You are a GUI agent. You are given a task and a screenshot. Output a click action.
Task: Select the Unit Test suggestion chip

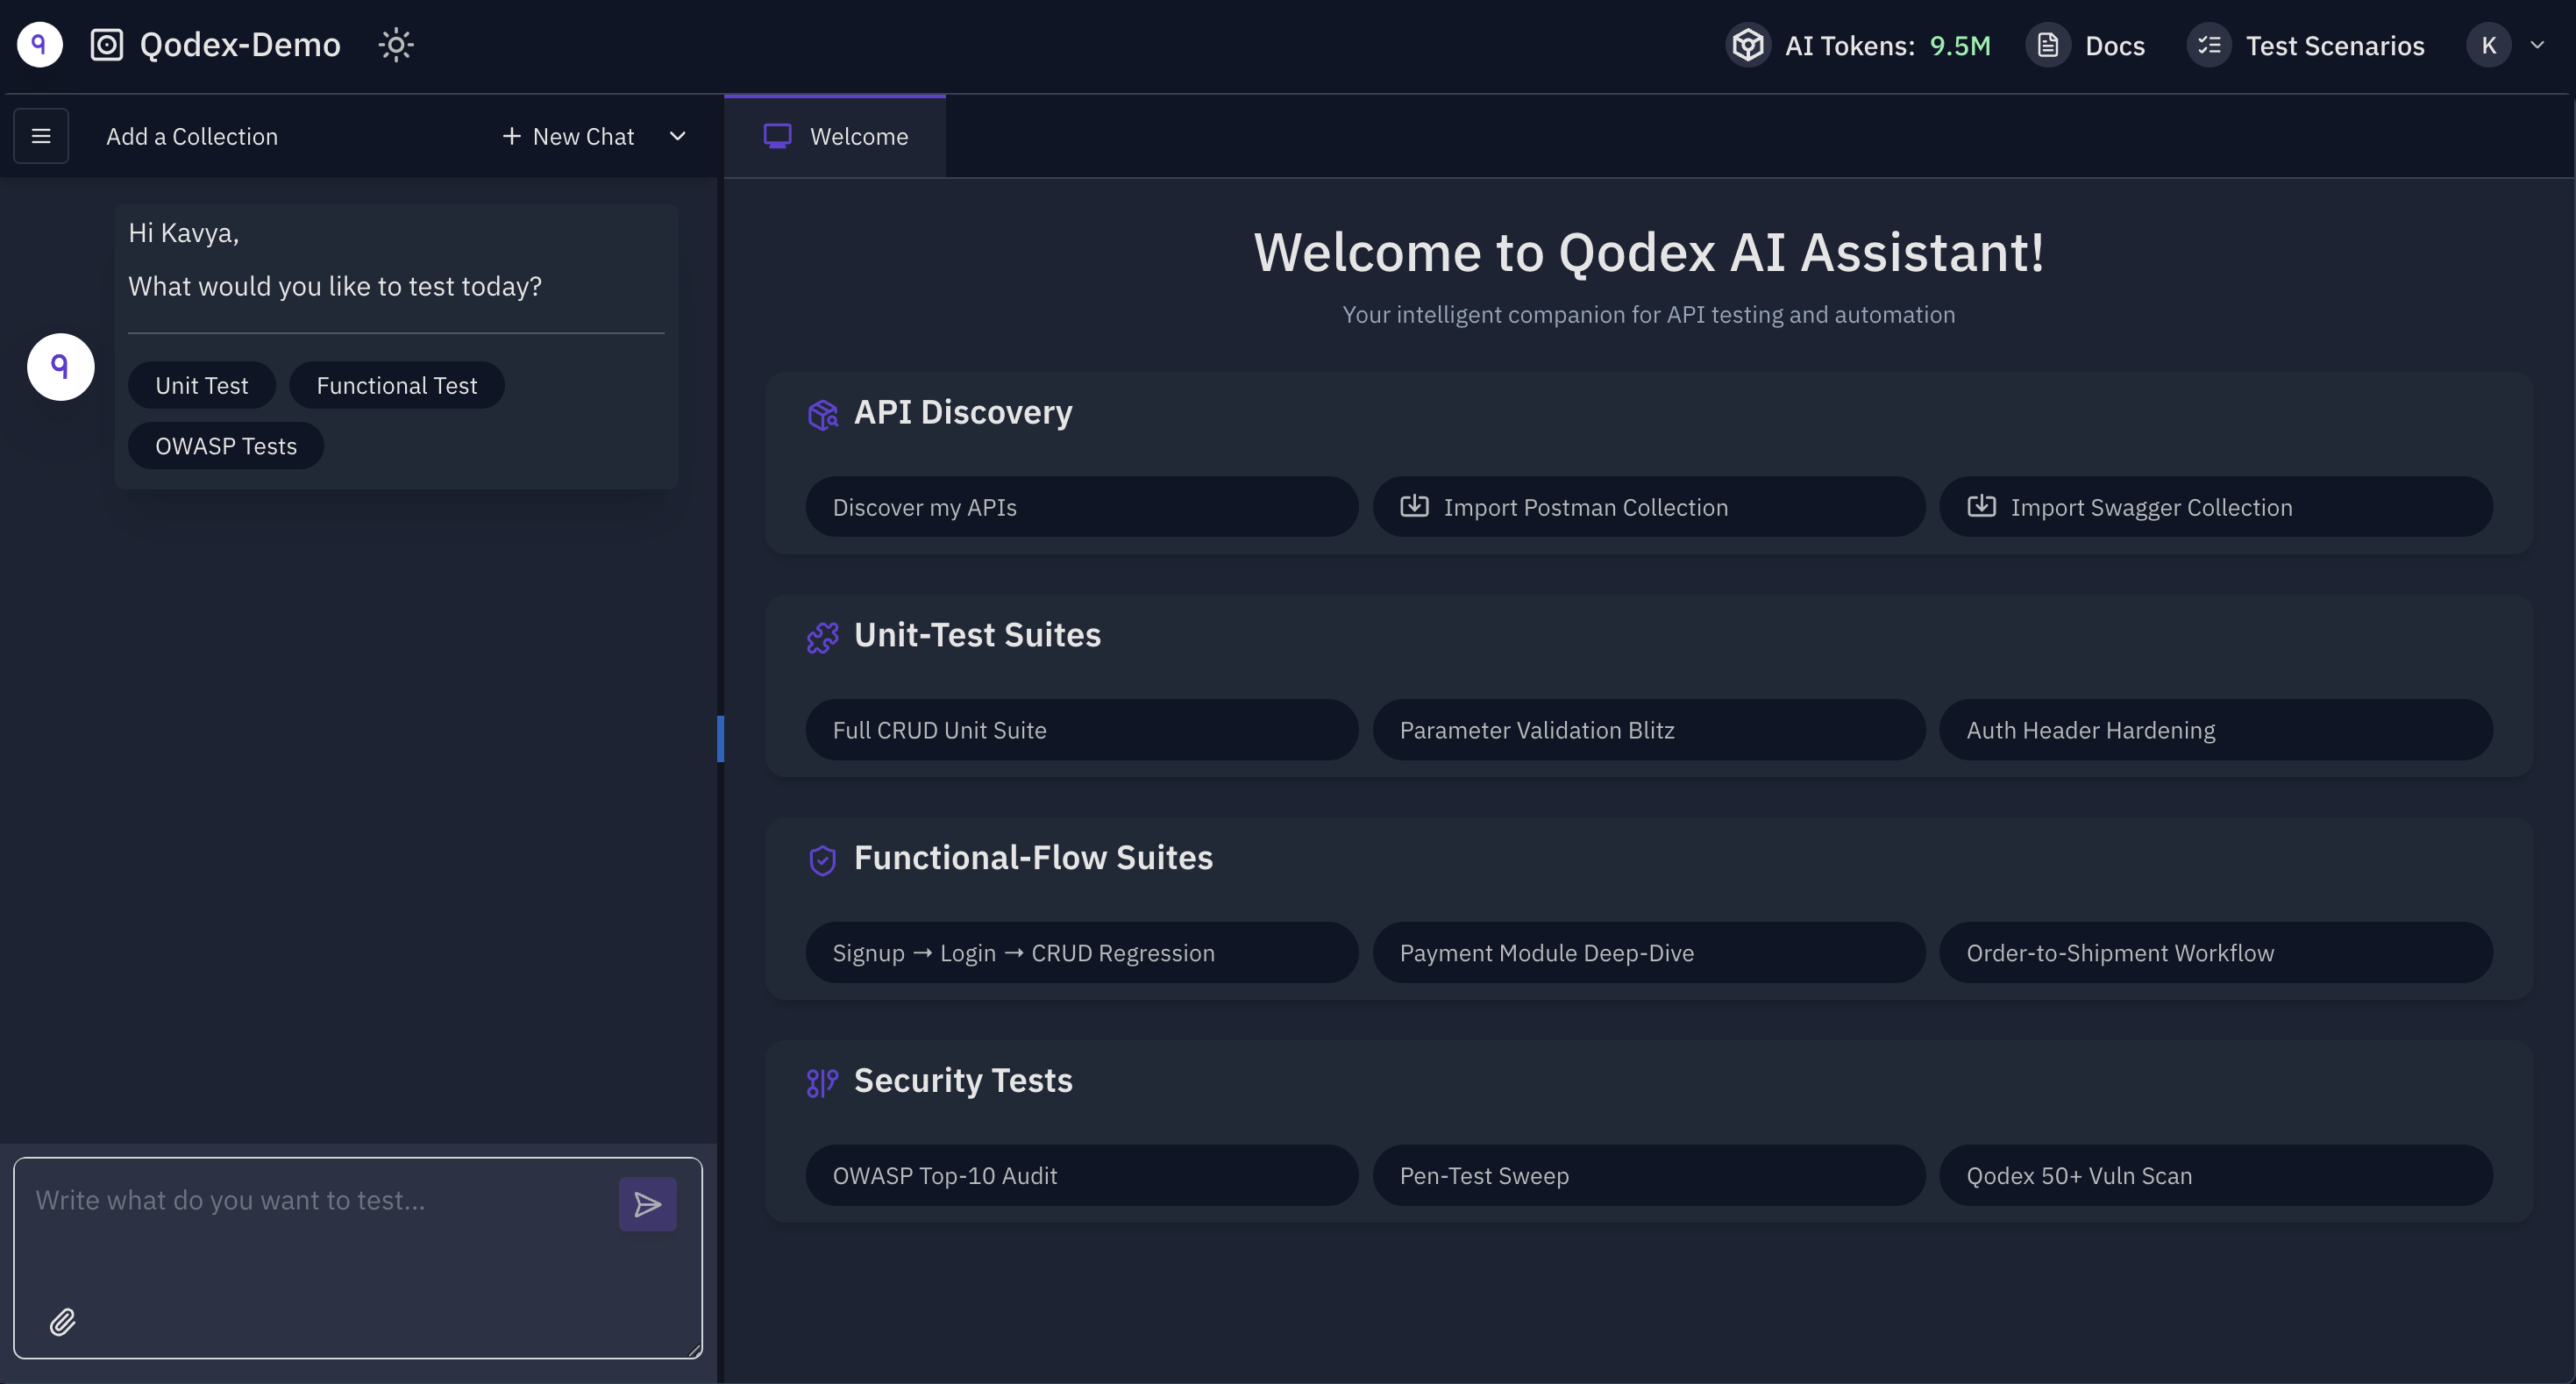[x=202, y=385]
